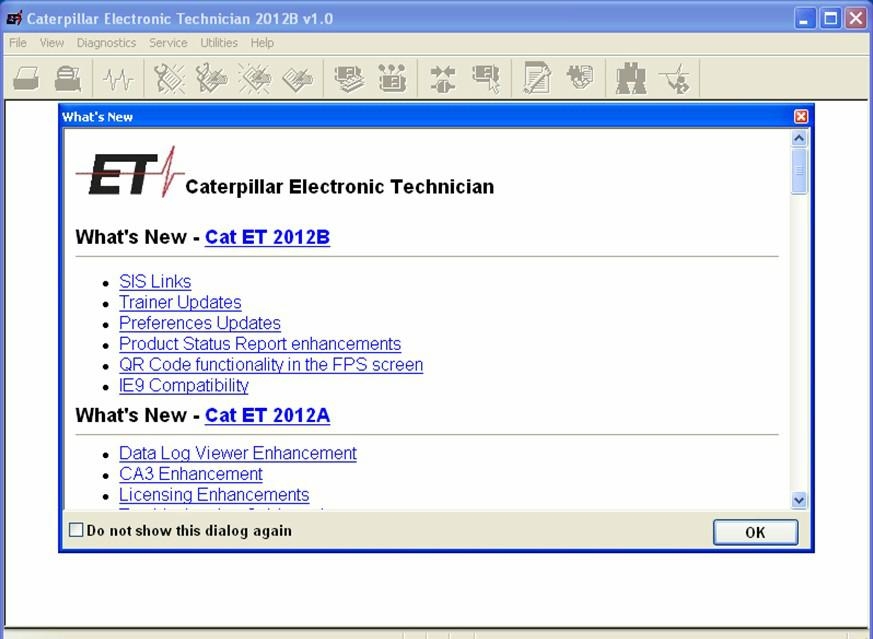Open the Utilities menu
The height and width of the screenshot is (639, 873).
pos(219,43)
